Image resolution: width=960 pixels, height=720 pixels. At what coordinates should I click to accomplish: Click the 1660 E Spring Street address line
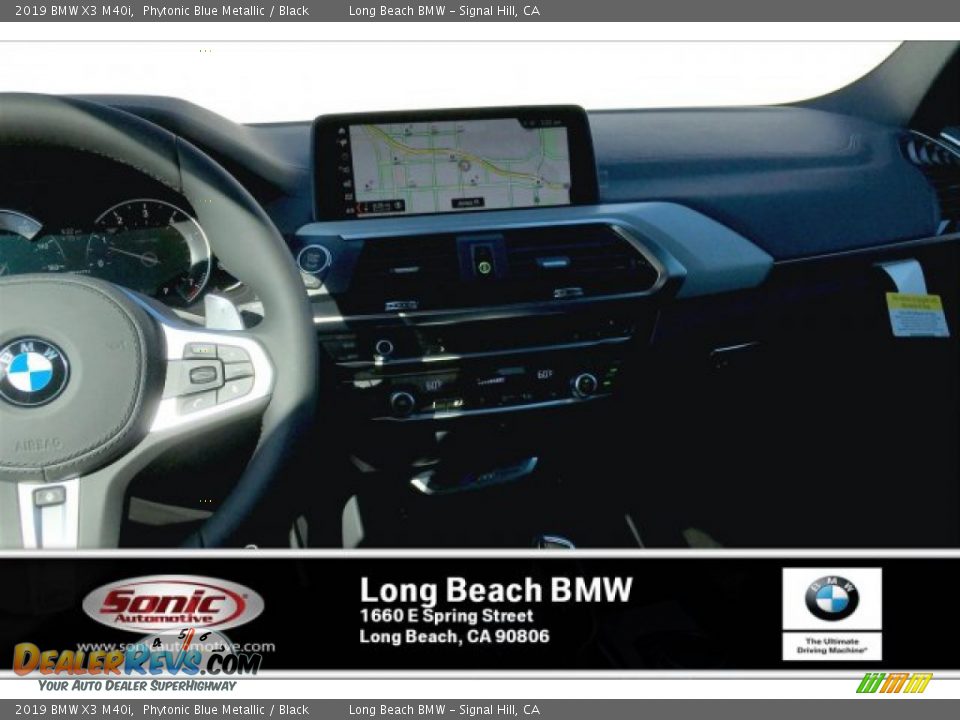tap(446, 616)
